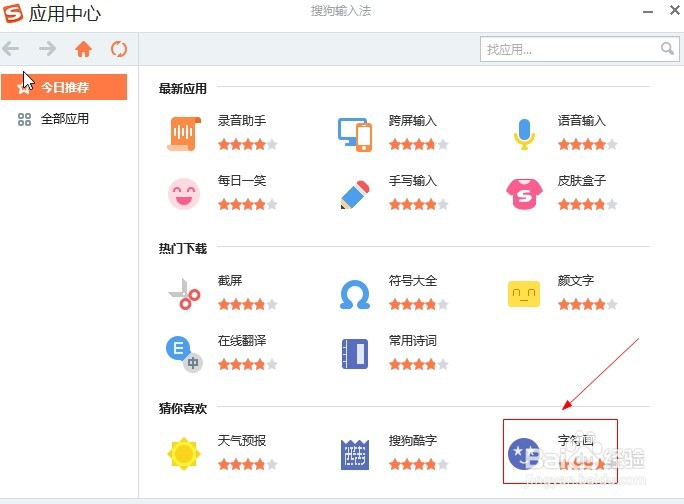Click the 符号大全 label text
This screenshot has width=684, height=504.
point(413,280)
